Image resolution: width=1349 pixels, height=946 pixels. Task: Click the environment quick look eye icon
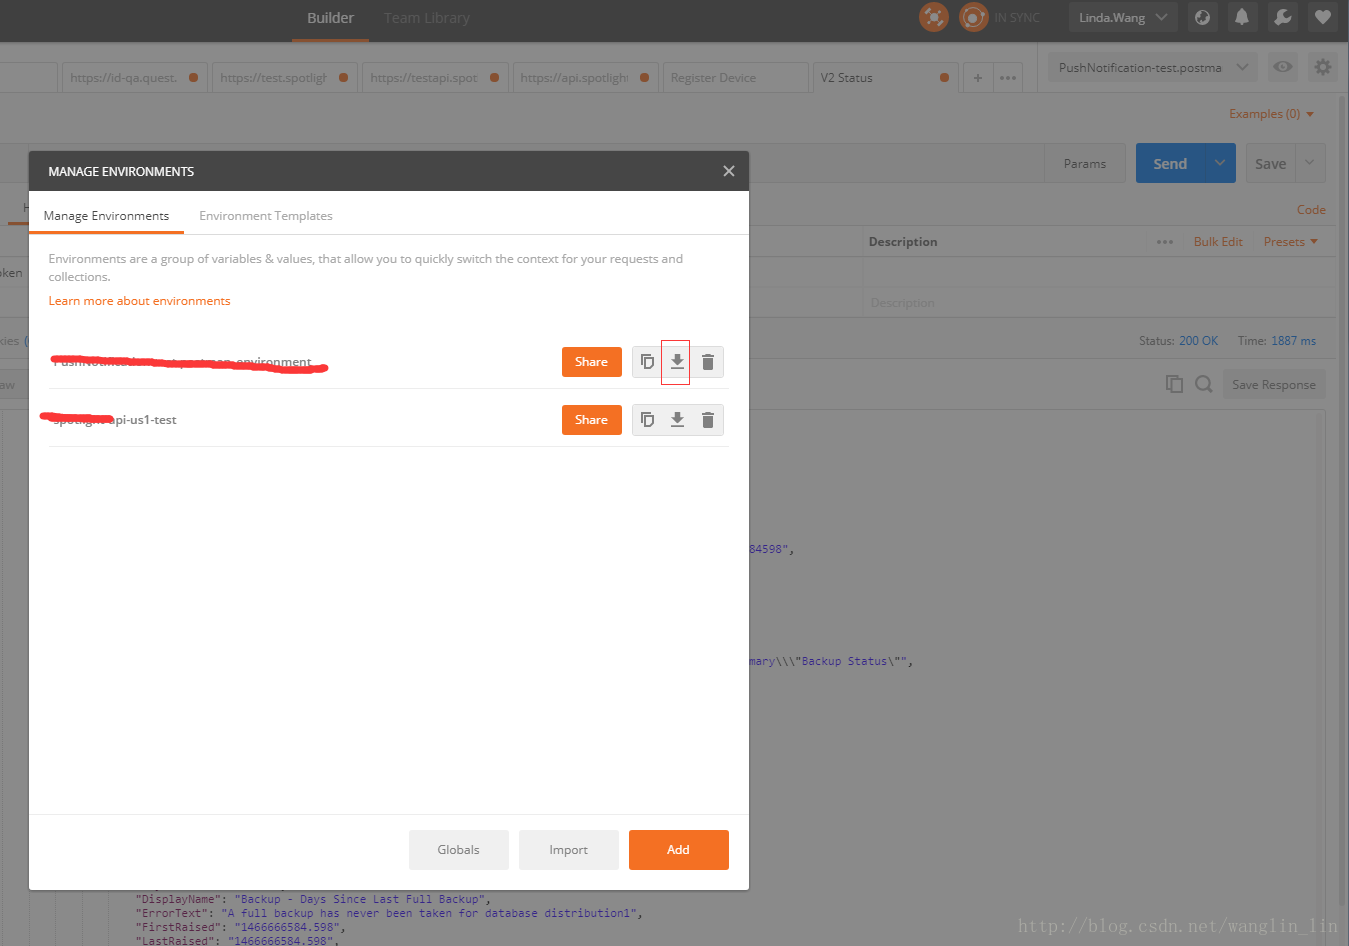click(x=1282, y=67)
